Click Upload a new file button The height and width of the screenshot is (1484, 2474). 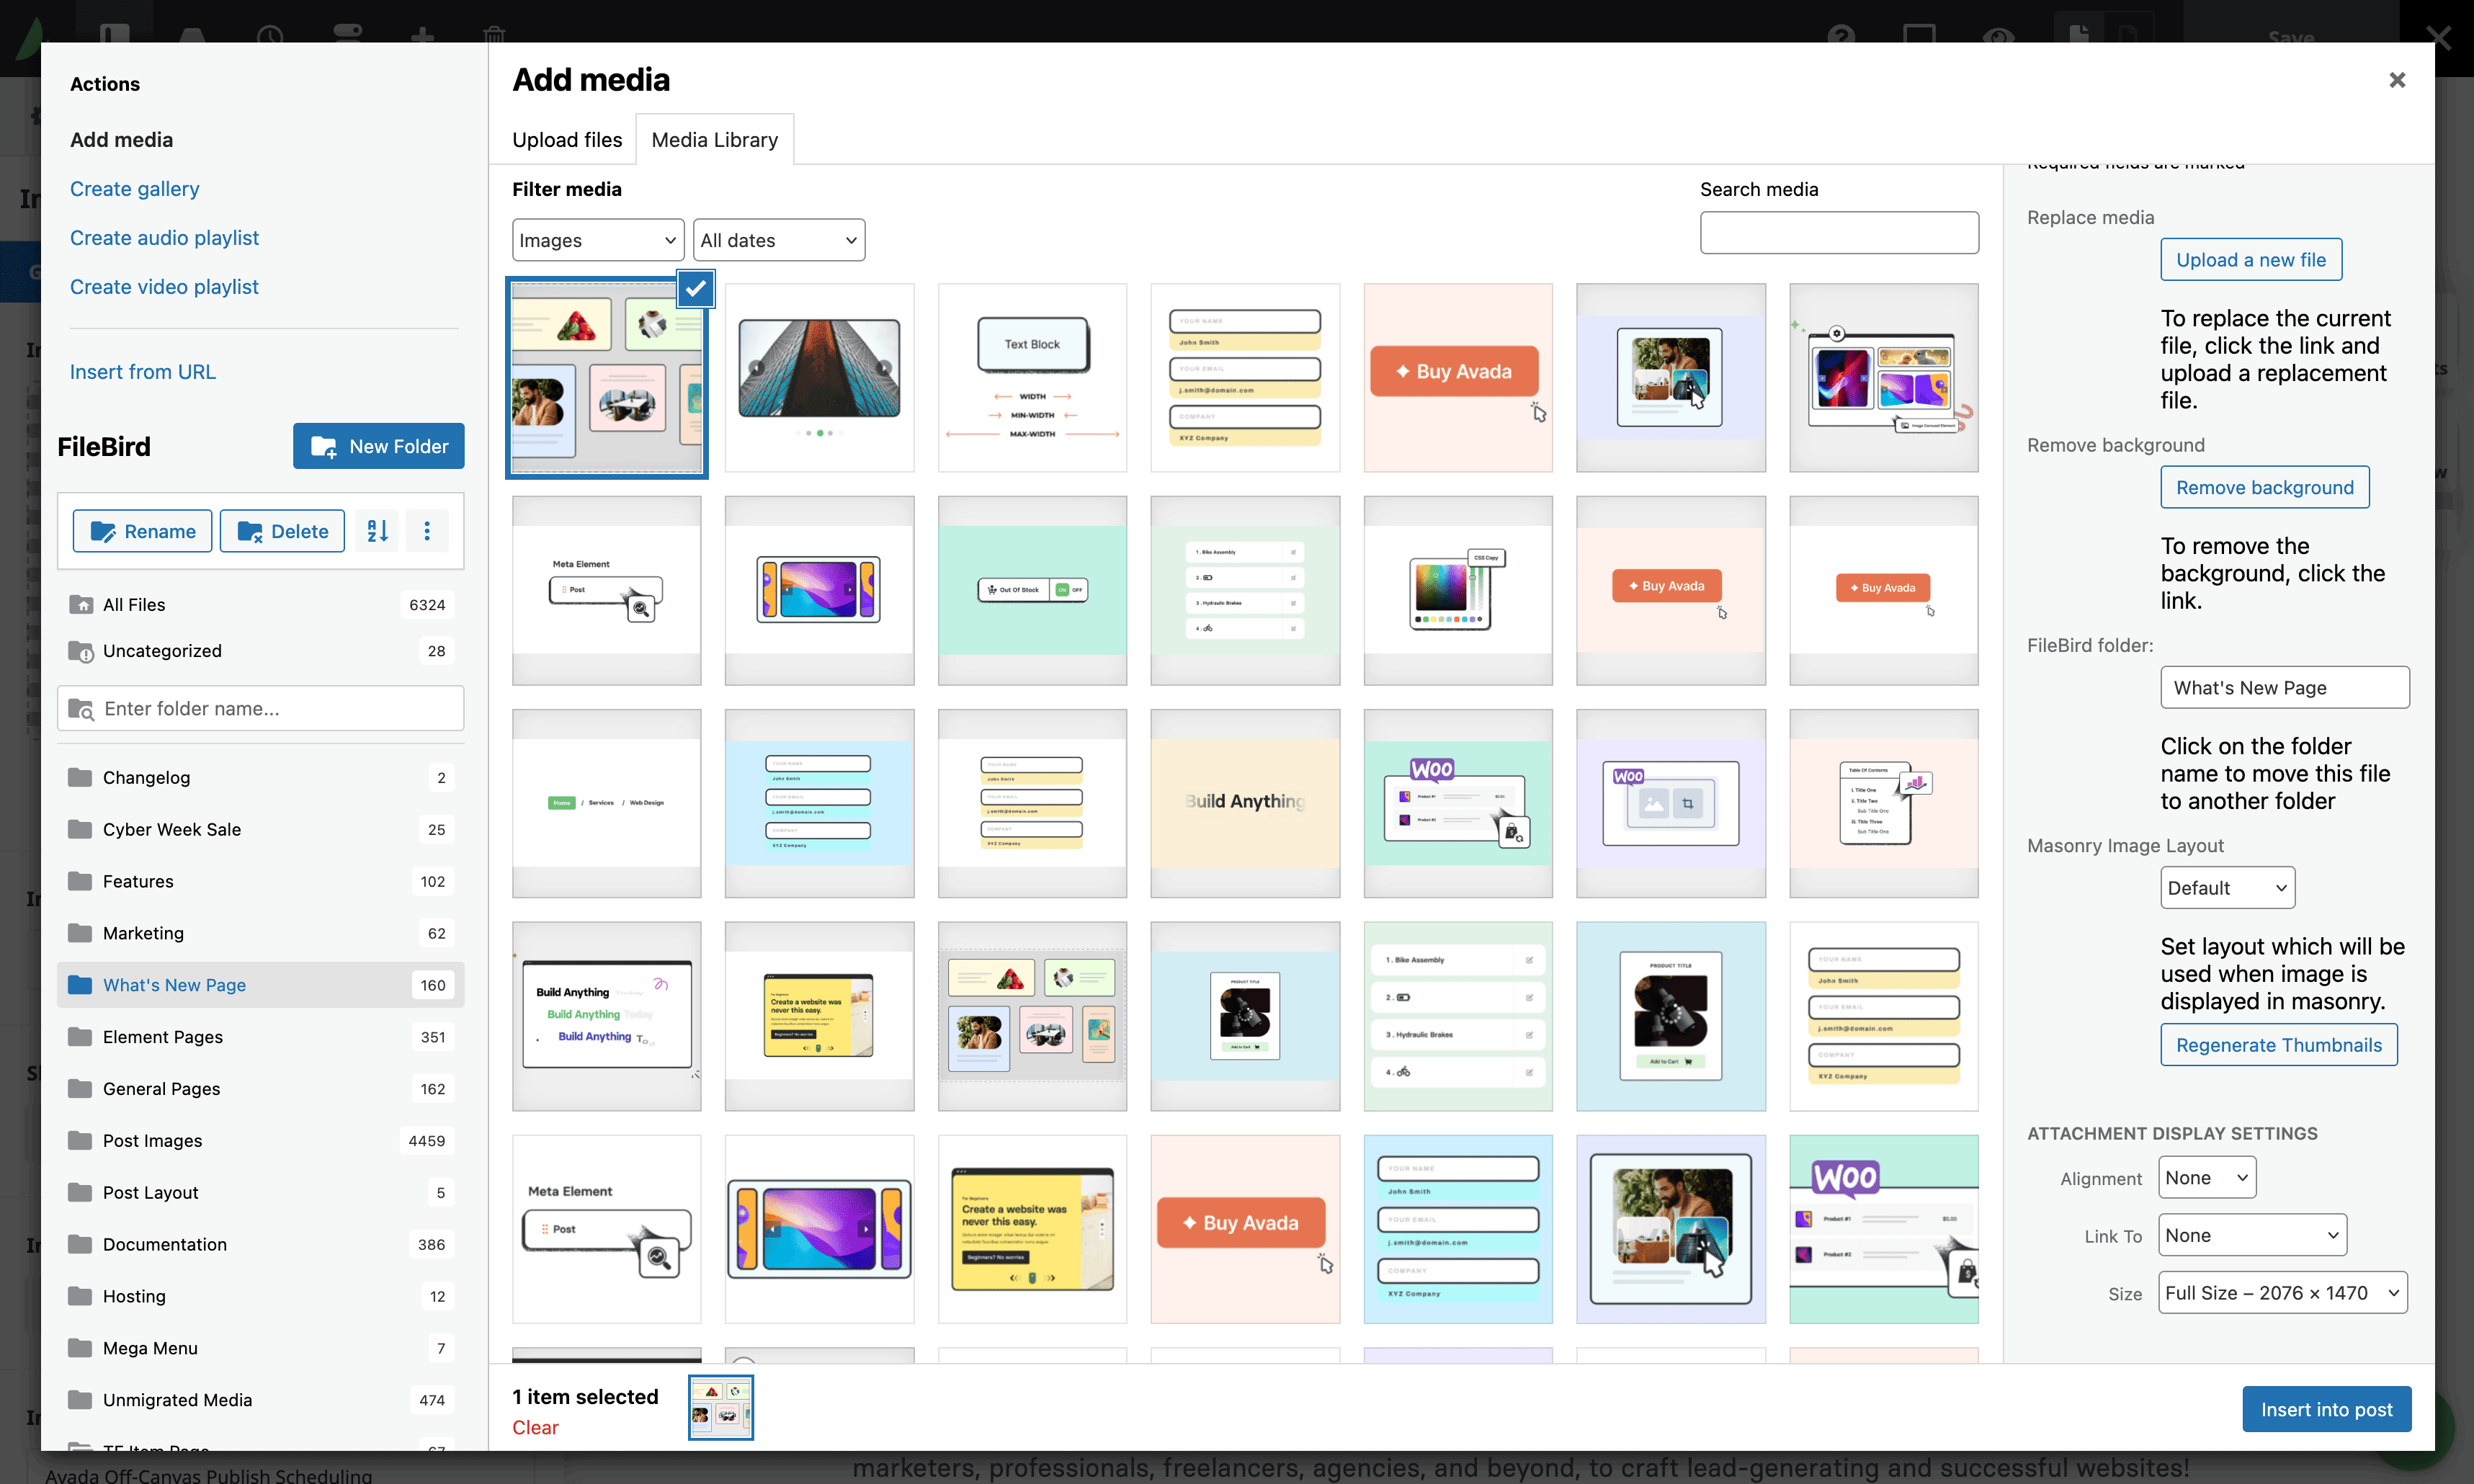[x=2250, y=260]
